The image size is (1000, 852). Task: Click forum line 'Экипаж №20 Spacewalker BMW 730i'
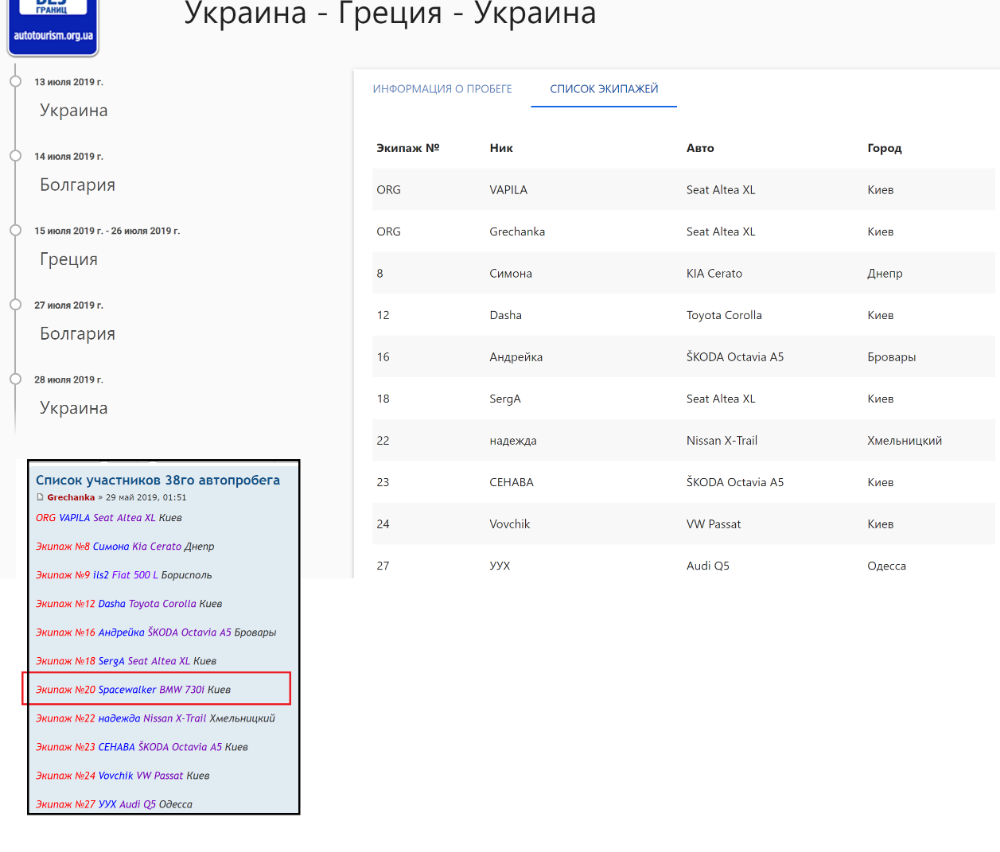coord(133,690)
